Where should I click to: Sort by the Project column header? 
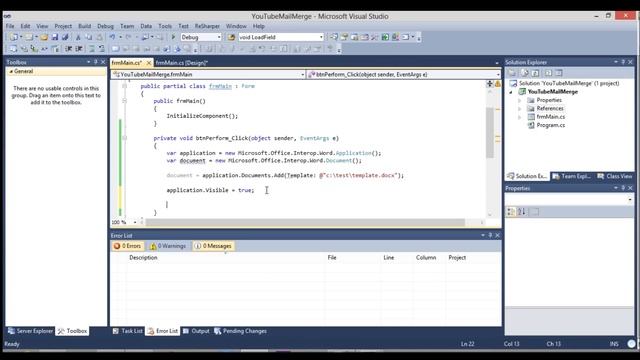457,258
